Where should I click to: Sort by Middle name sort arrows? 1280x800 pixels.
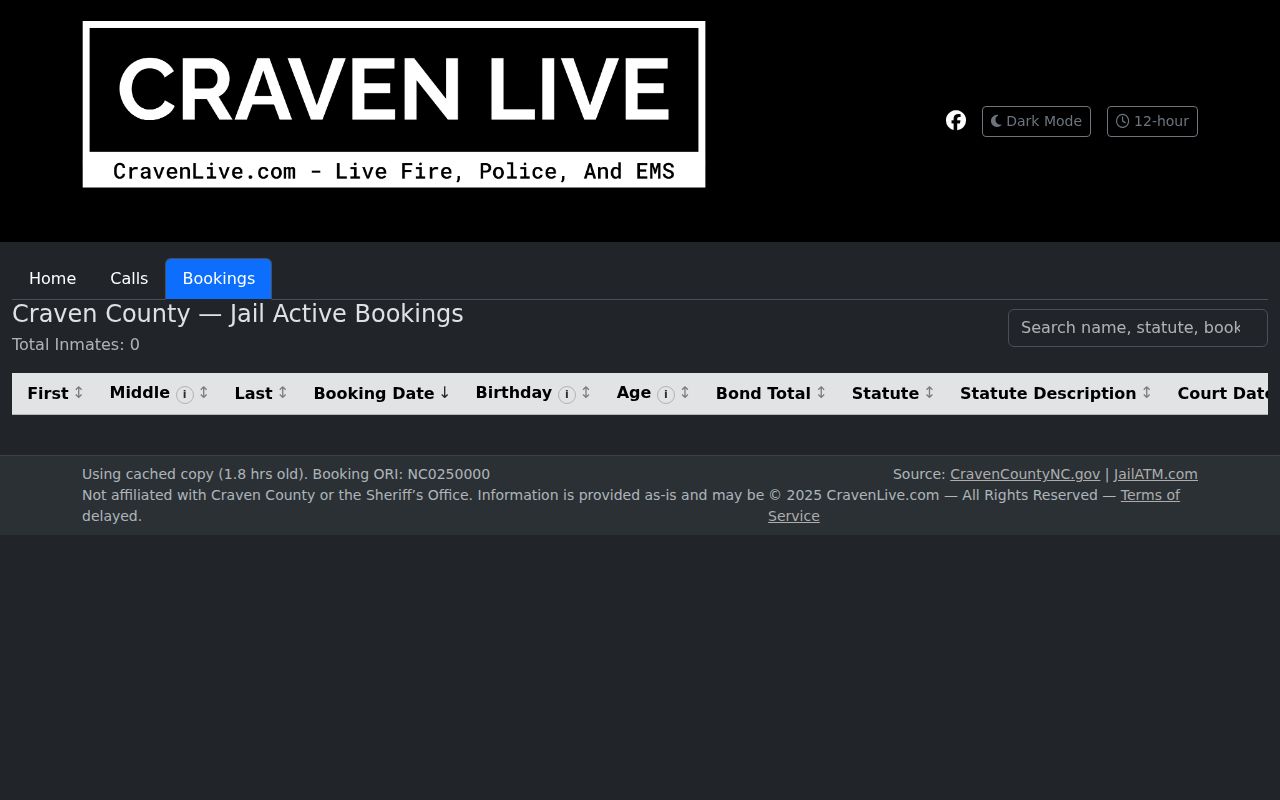click(204, 392)
